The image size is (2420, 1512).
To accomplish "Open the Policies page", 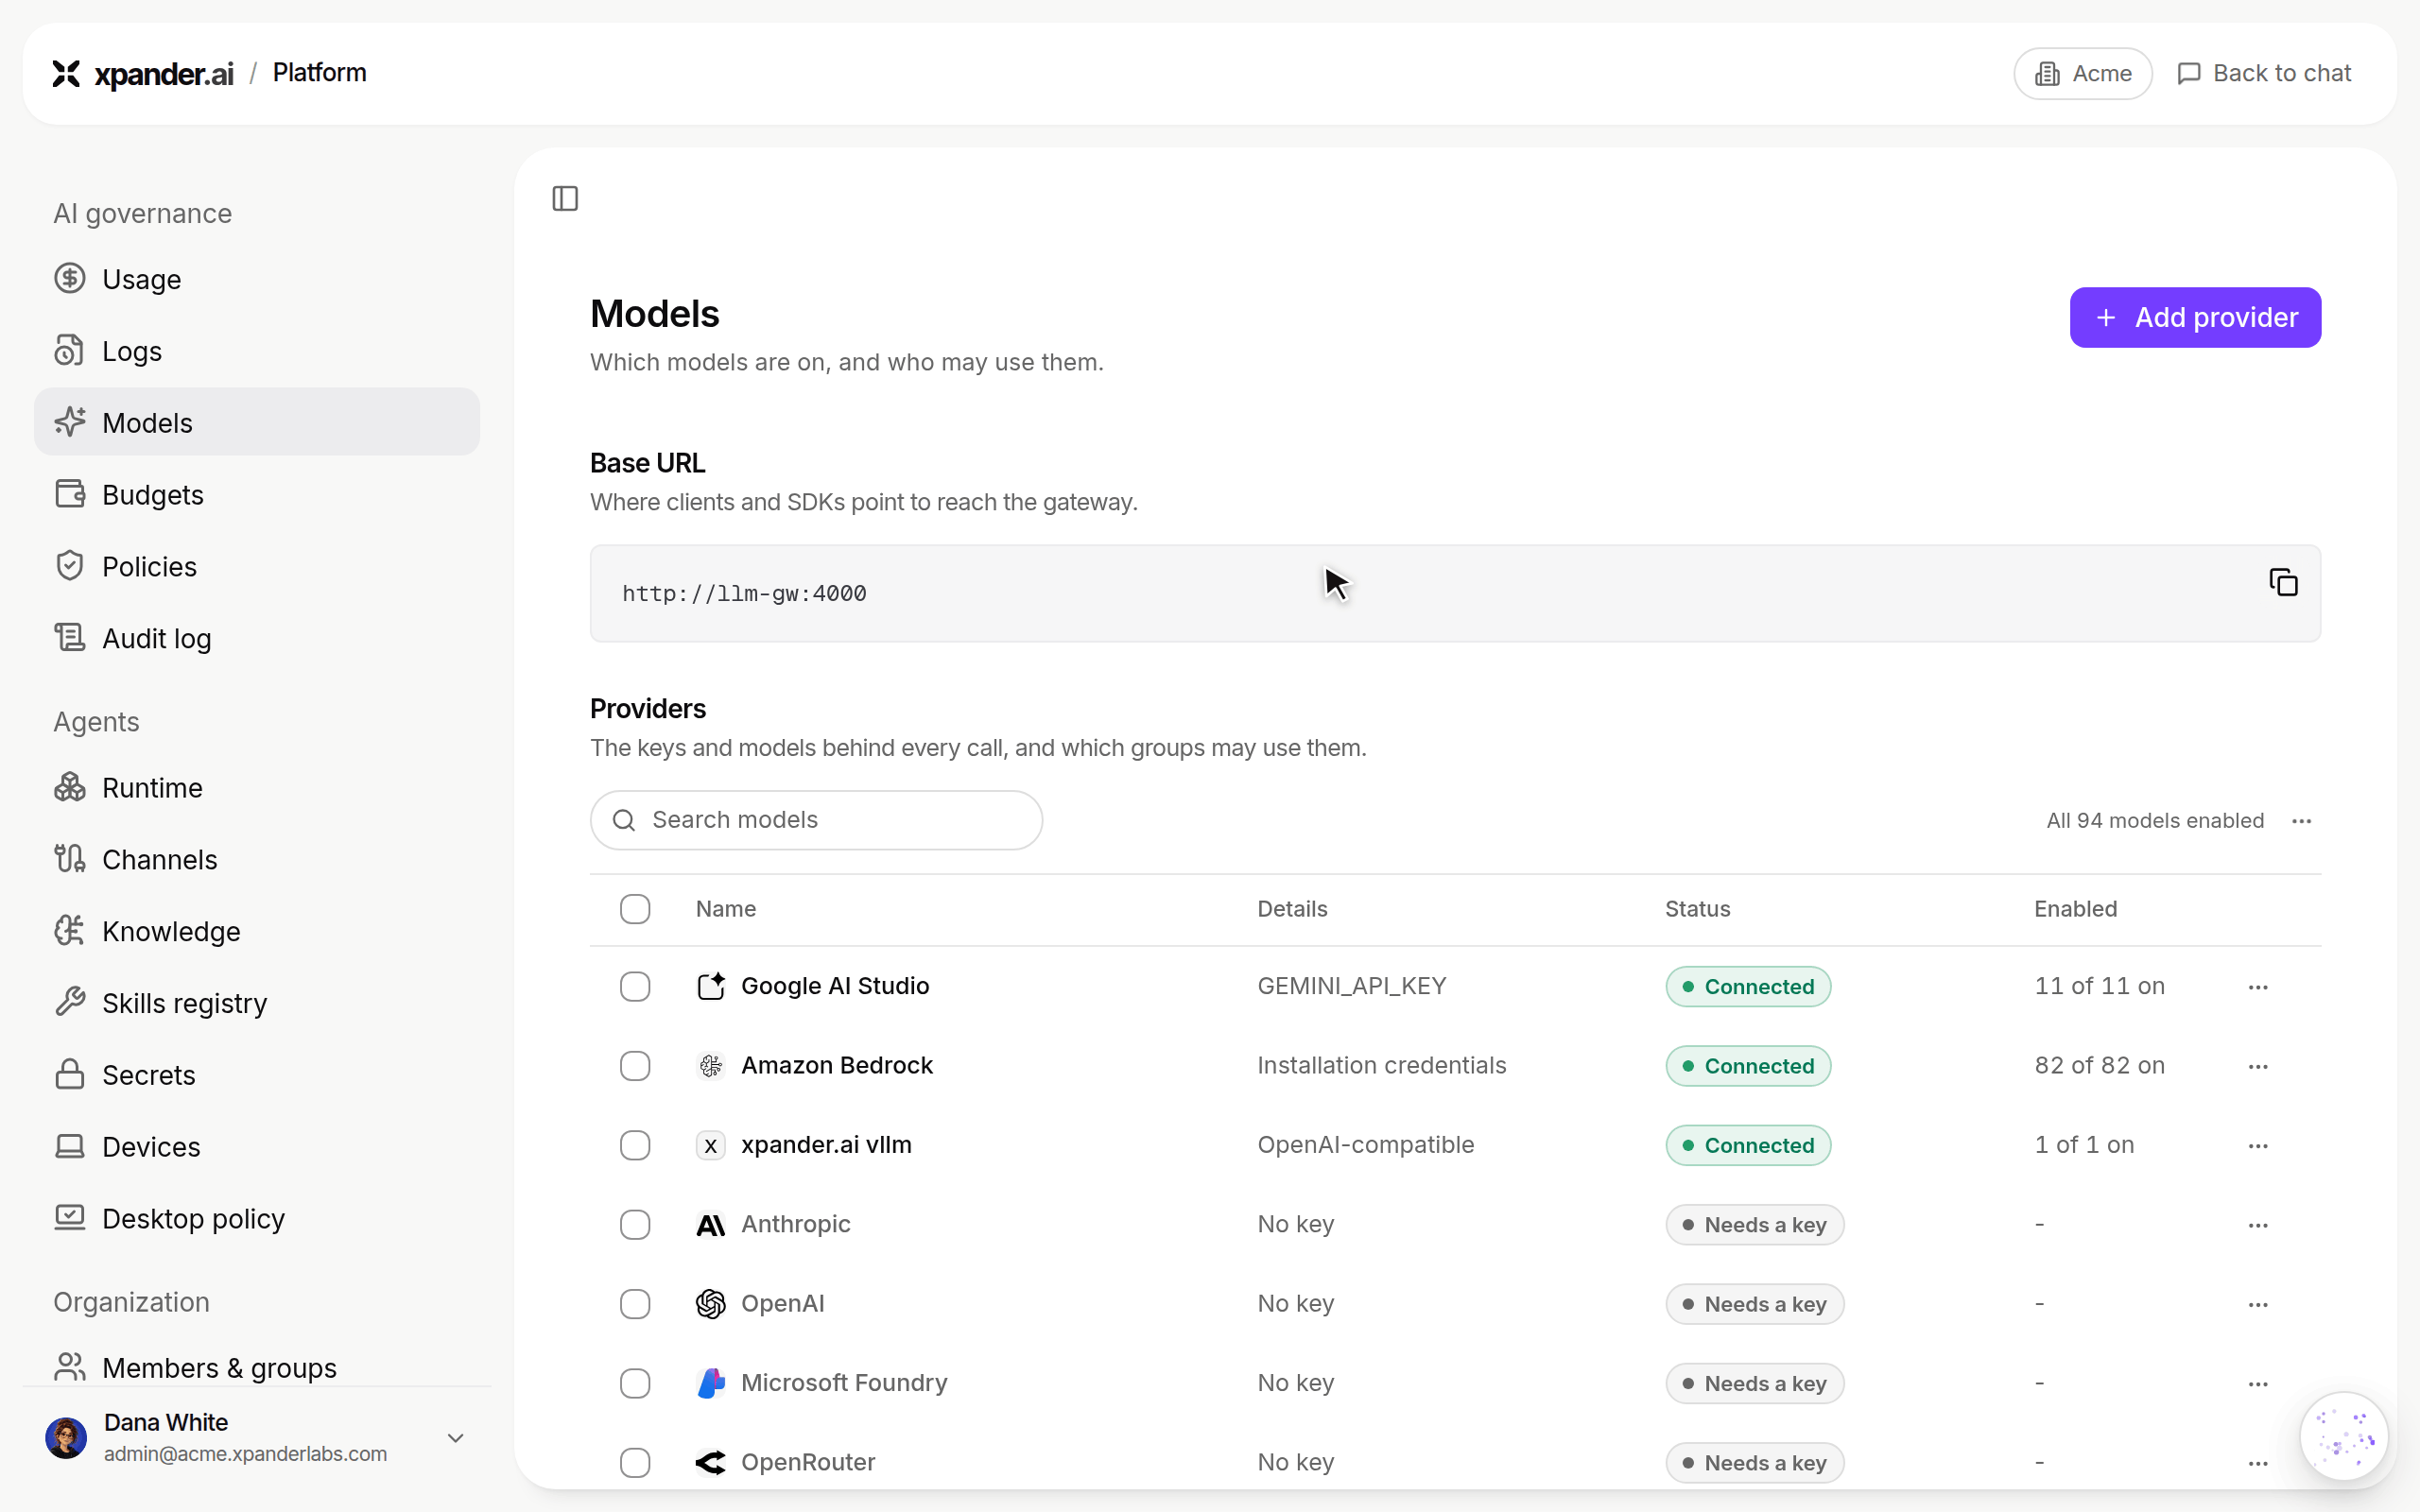I will (x=257, y=567).
